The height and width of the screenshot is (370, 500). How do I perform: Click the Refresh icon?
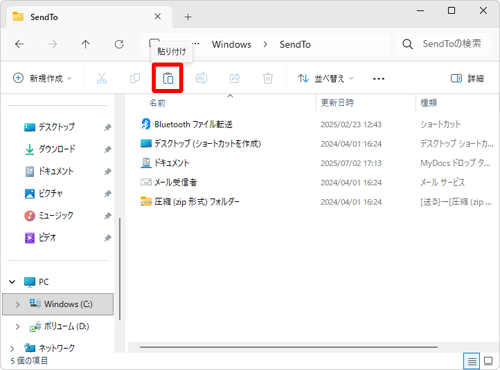tap(119, 44)
